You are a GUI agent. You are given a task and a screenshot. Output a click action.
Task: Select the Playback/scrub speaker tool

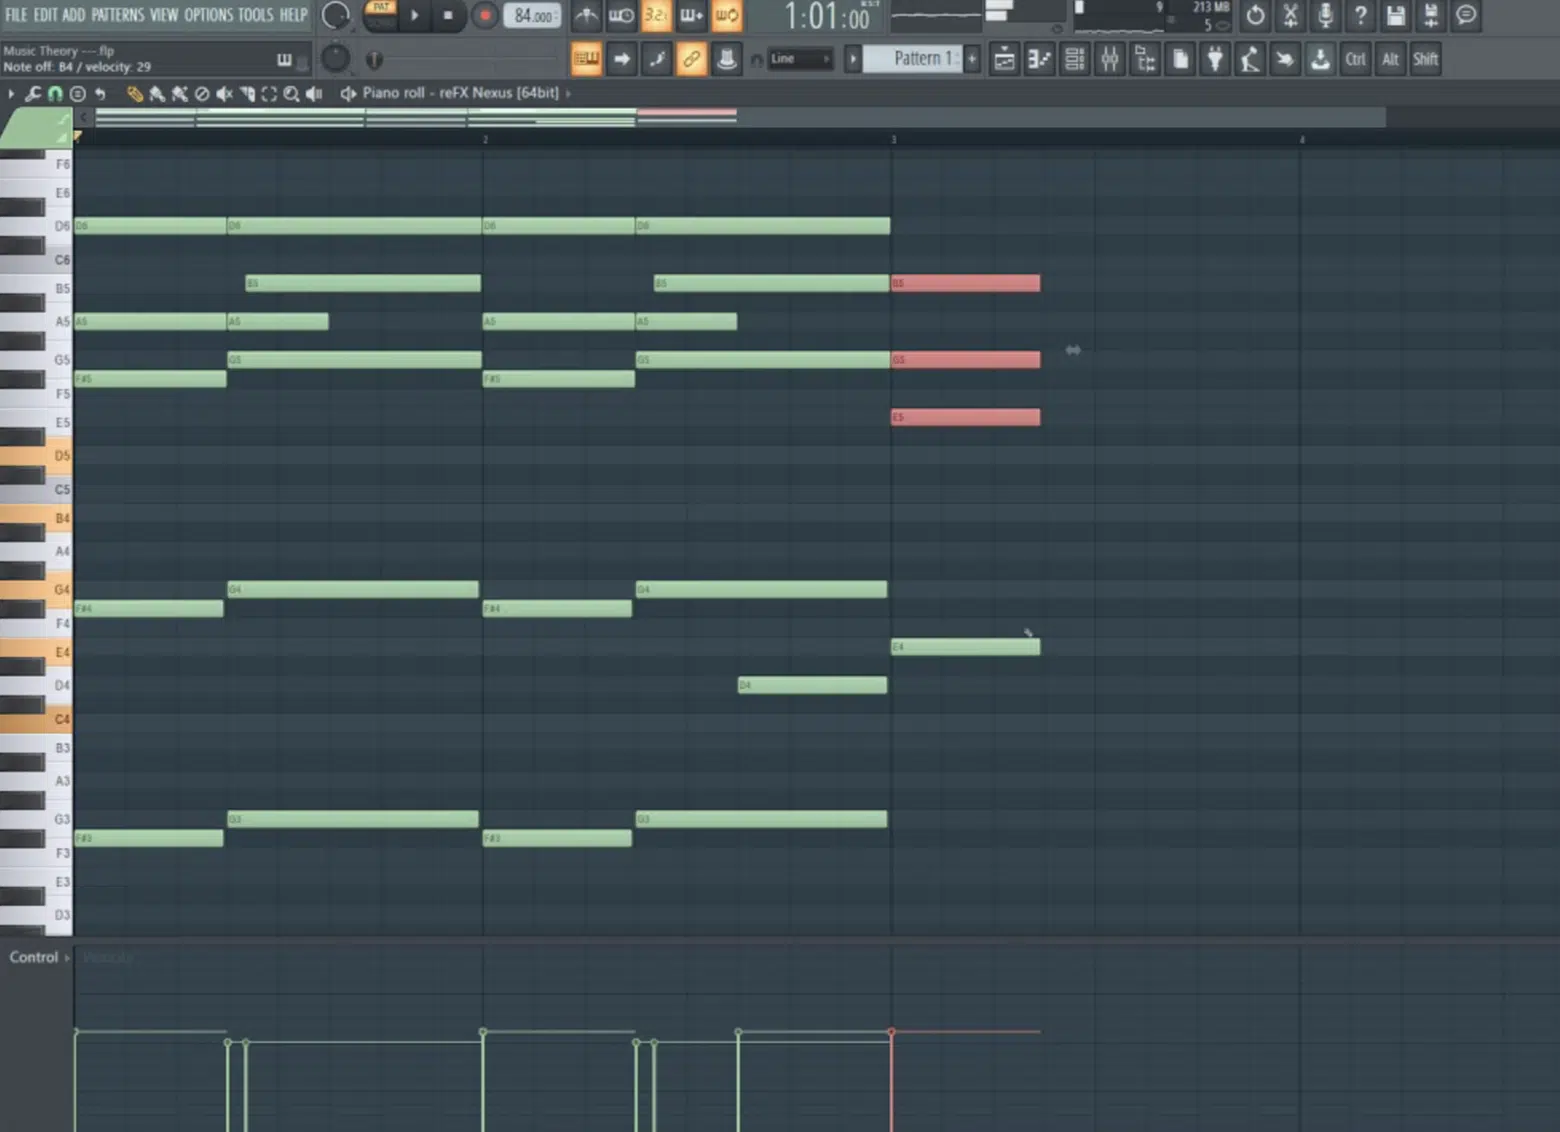[x=314, y=93]
